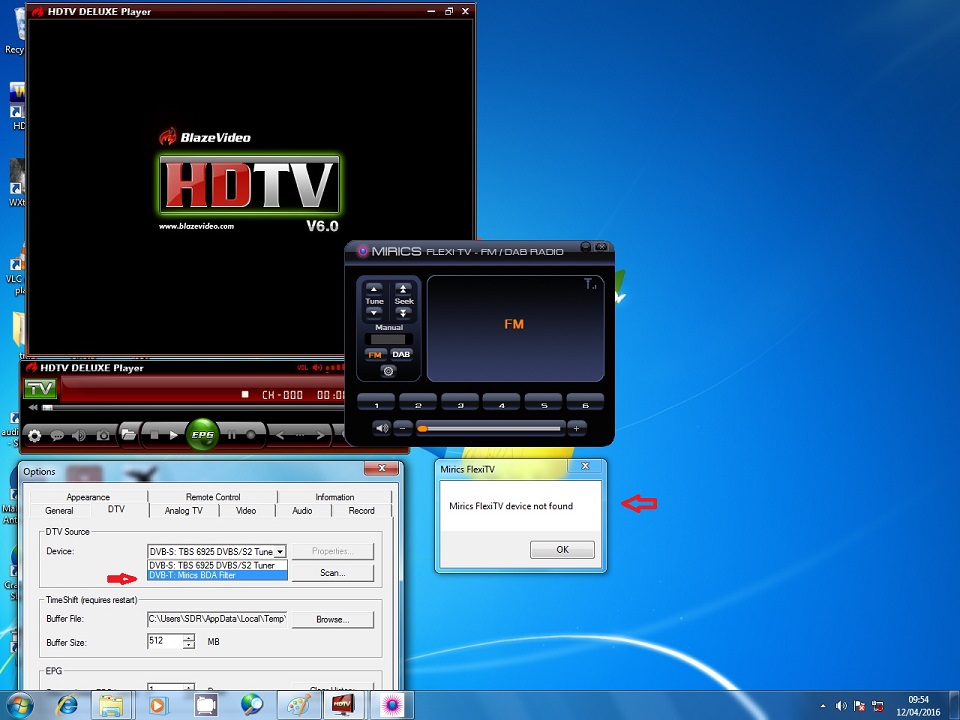
Task: Go to next channel with right arrow
Action: [x=320, y=435]
